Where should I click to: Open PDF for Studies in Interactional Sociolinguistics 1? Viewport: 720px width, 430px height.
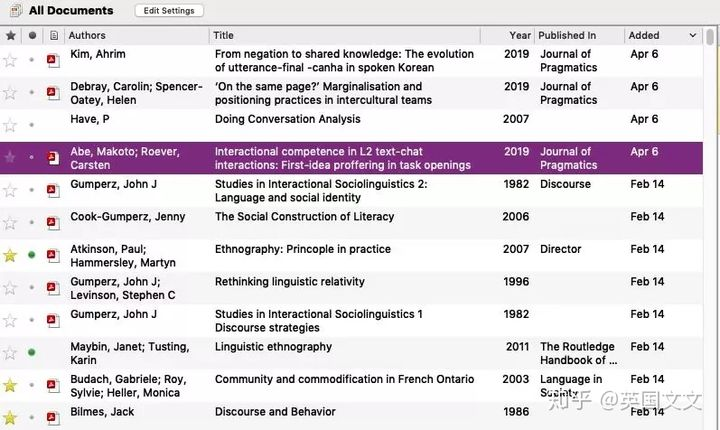pyautogui.click(x=53, y=321)
